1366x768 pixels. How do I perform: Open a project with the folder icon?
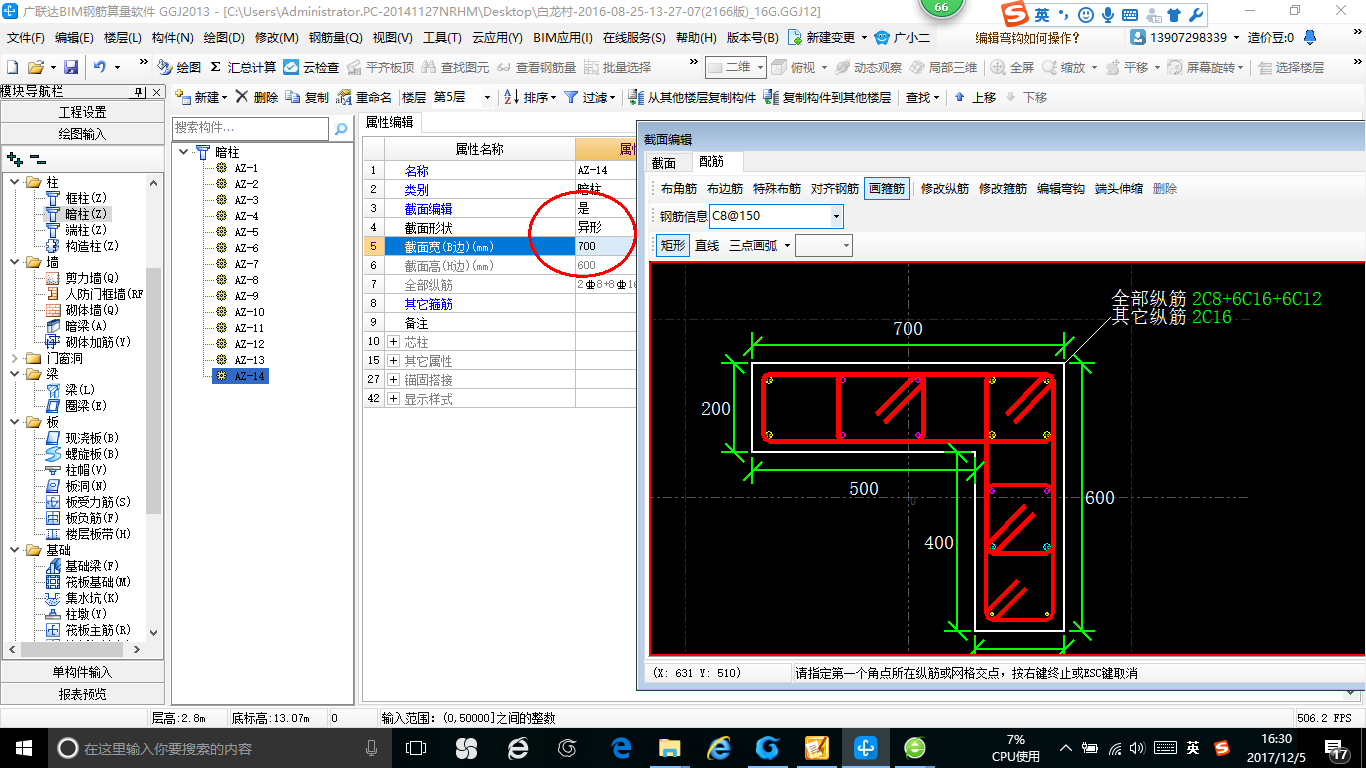pyautogui.click(x=35, y=67)
